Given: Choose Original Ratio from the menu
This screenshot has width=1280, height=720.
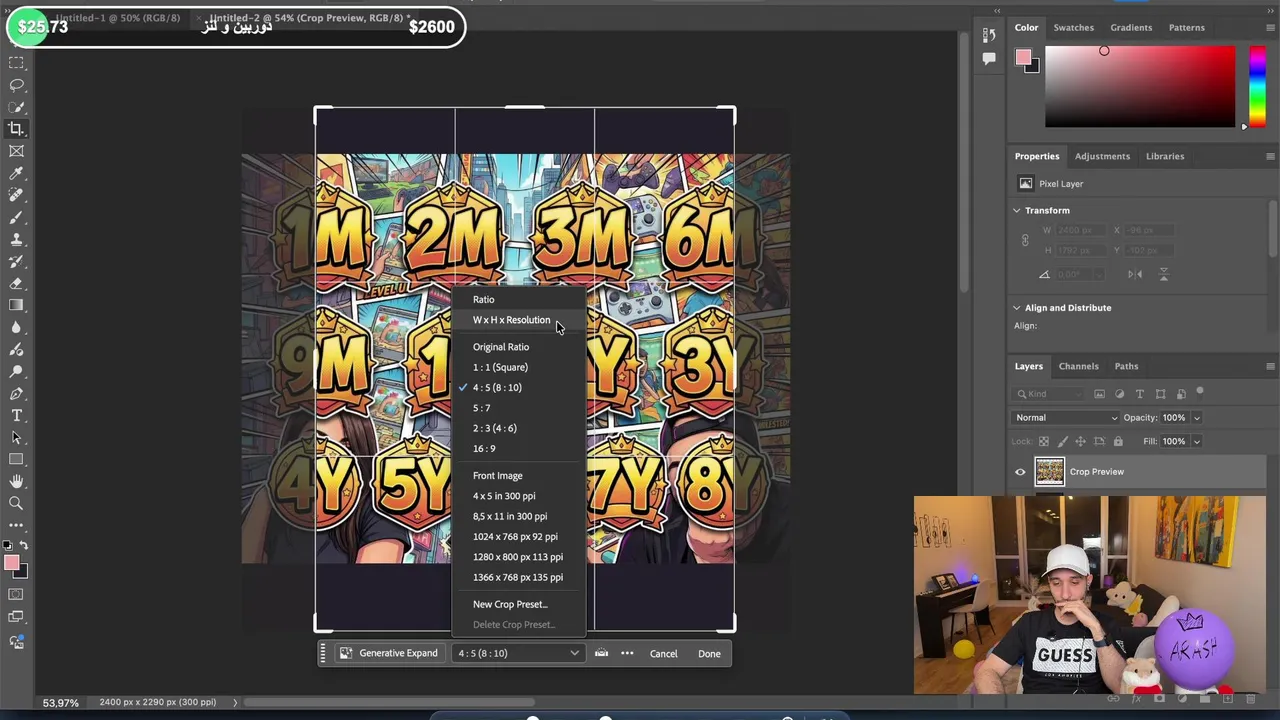Looking at the screenshot, I should (x=501, y=347).
